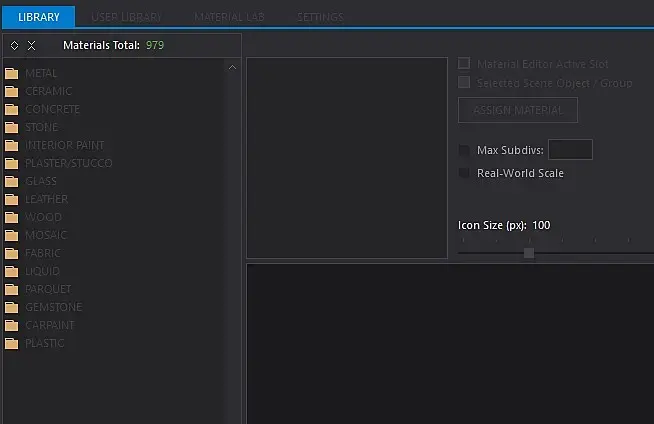654x424 pixels.
Task: Go to the SETTINGS tab
Action: (320, 17)
